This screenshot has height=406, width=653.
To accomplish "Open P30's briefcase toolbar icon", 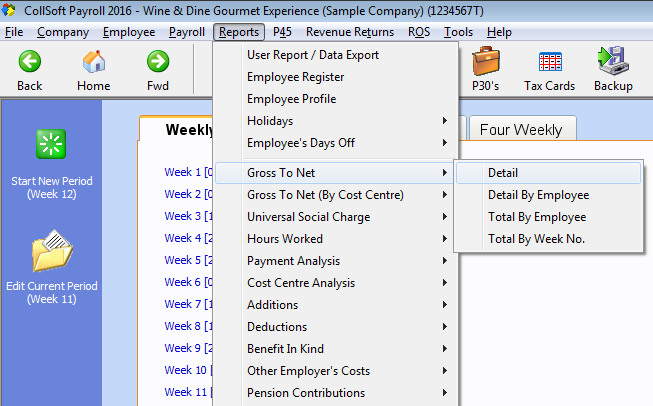I will click(x=486, y=63).
